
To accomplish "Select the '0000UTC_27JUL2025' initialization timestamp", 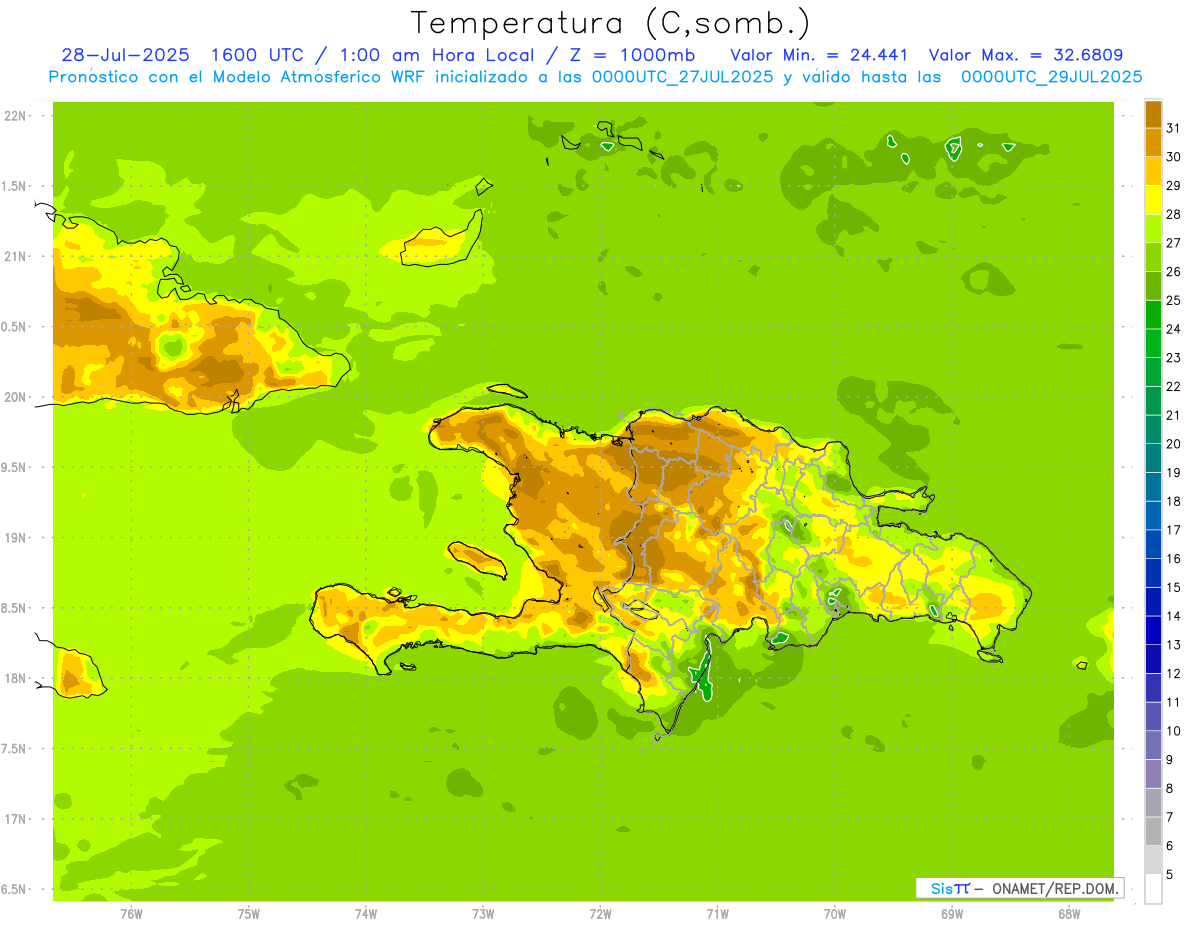I will [683, 77].
